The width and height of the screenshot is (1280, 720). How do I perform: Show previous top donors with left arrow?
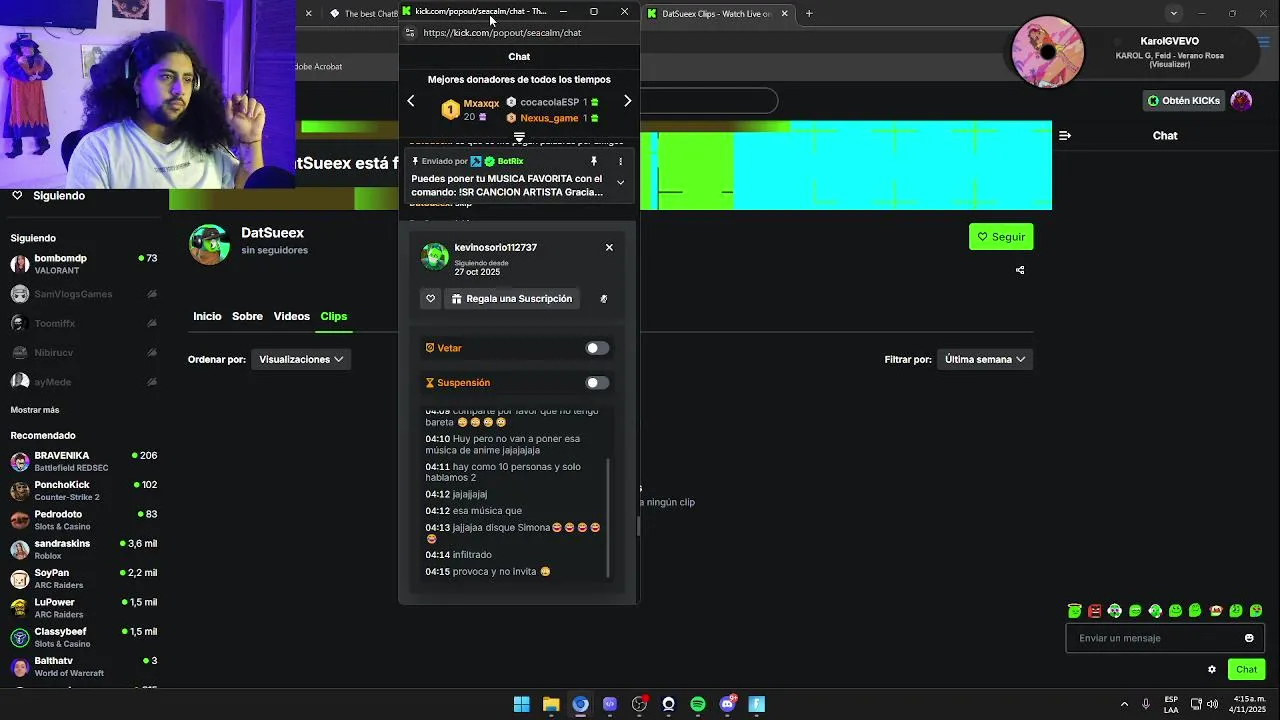[x=410, y=101]
